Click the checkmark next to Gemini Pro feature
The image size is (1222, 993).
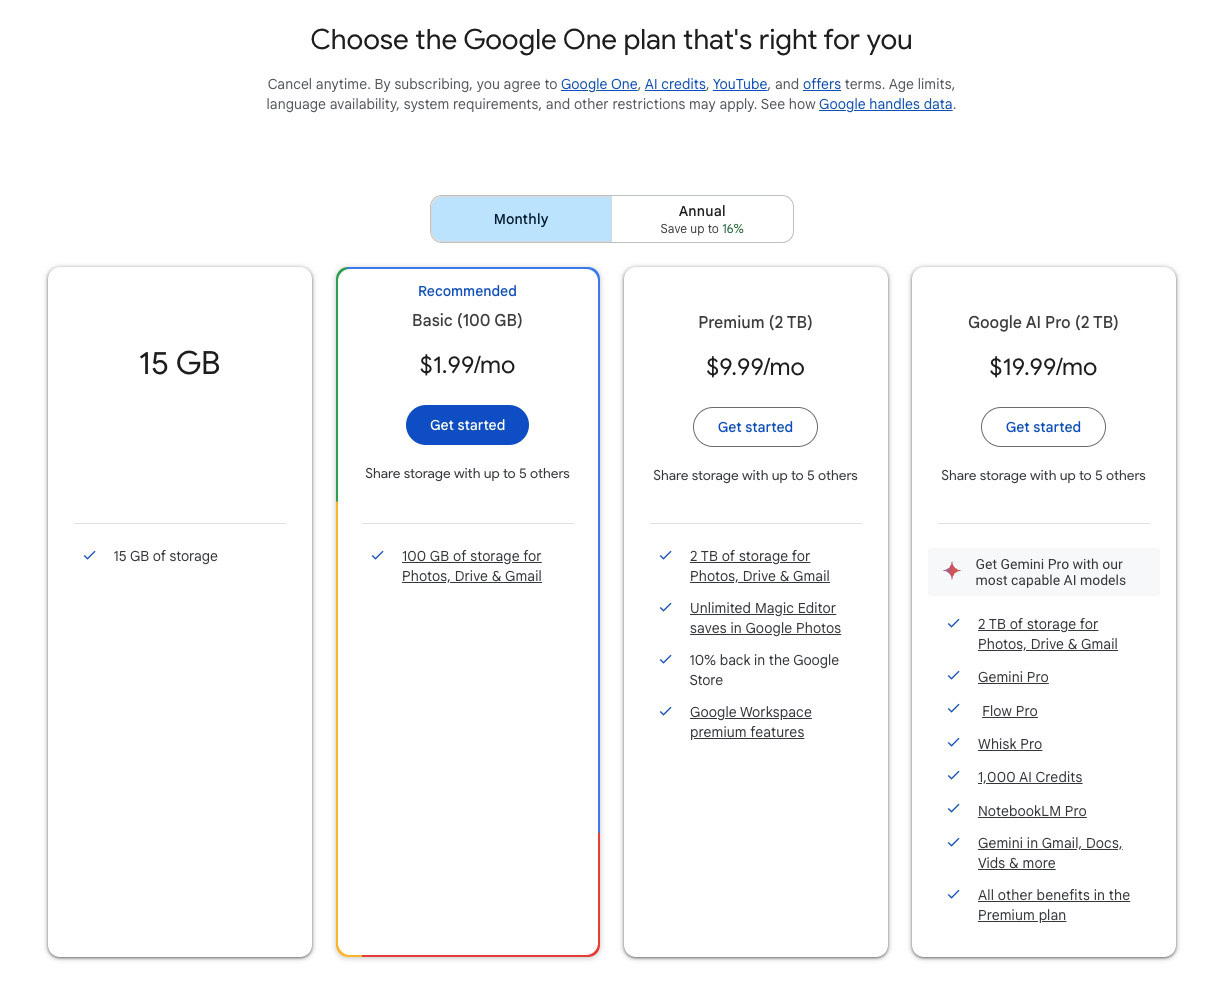(x=952, y=675)
